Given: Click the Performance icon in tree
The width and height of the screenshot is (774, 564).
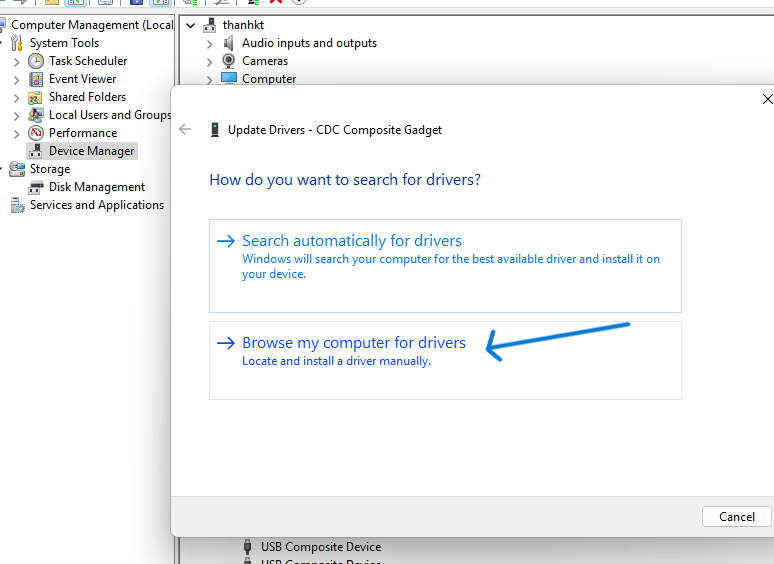Looking at the screenshot, I should (36, 133).
